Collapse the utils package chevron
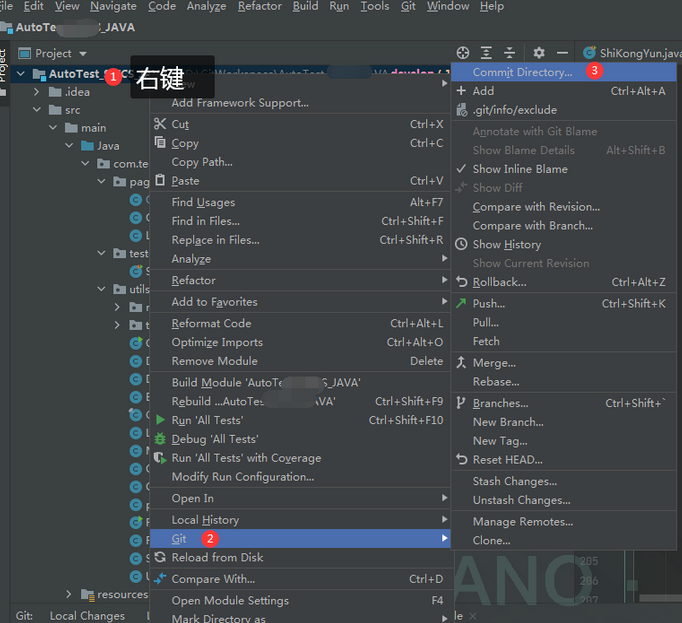Screen dimensions: 682x623 point(101,289)
